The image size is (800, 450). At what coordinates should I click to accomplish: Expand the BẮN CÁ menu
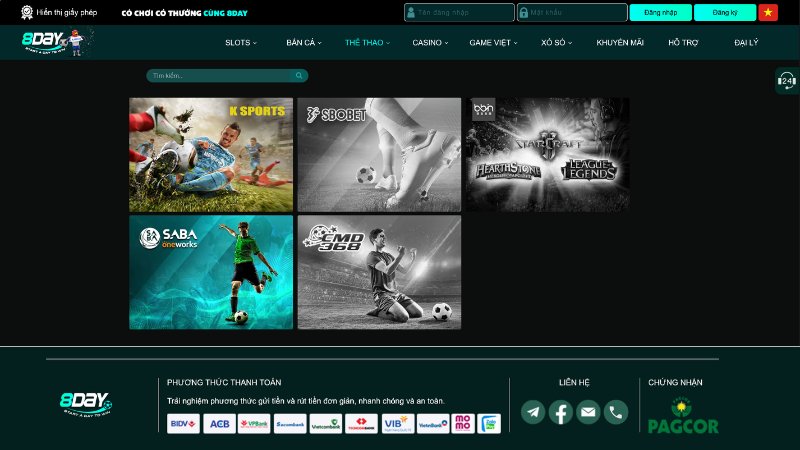304,42
